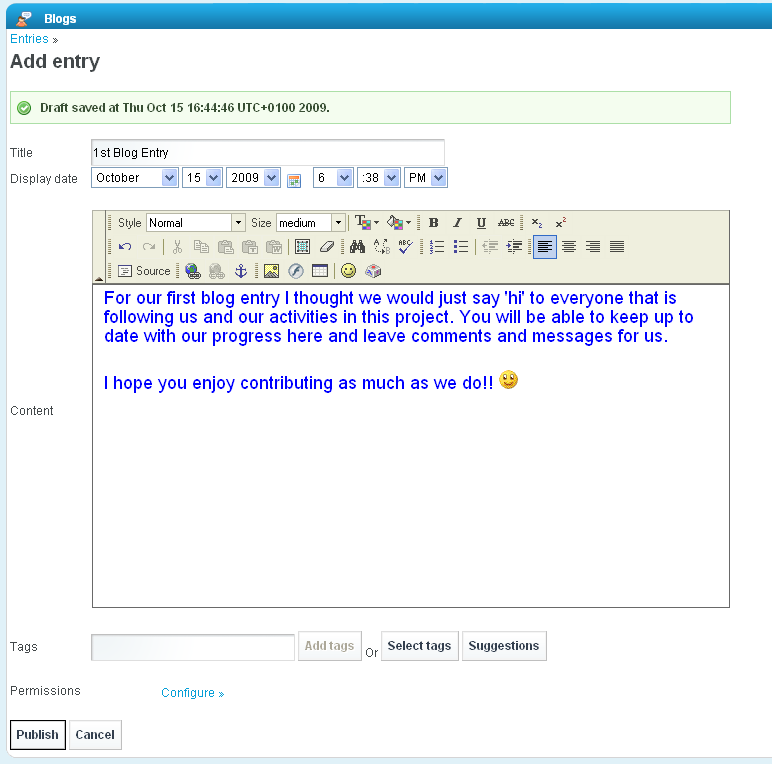Screen dimensions: 772x764
Task: Open the Configure permissions link
Action: tap(193, 693)
